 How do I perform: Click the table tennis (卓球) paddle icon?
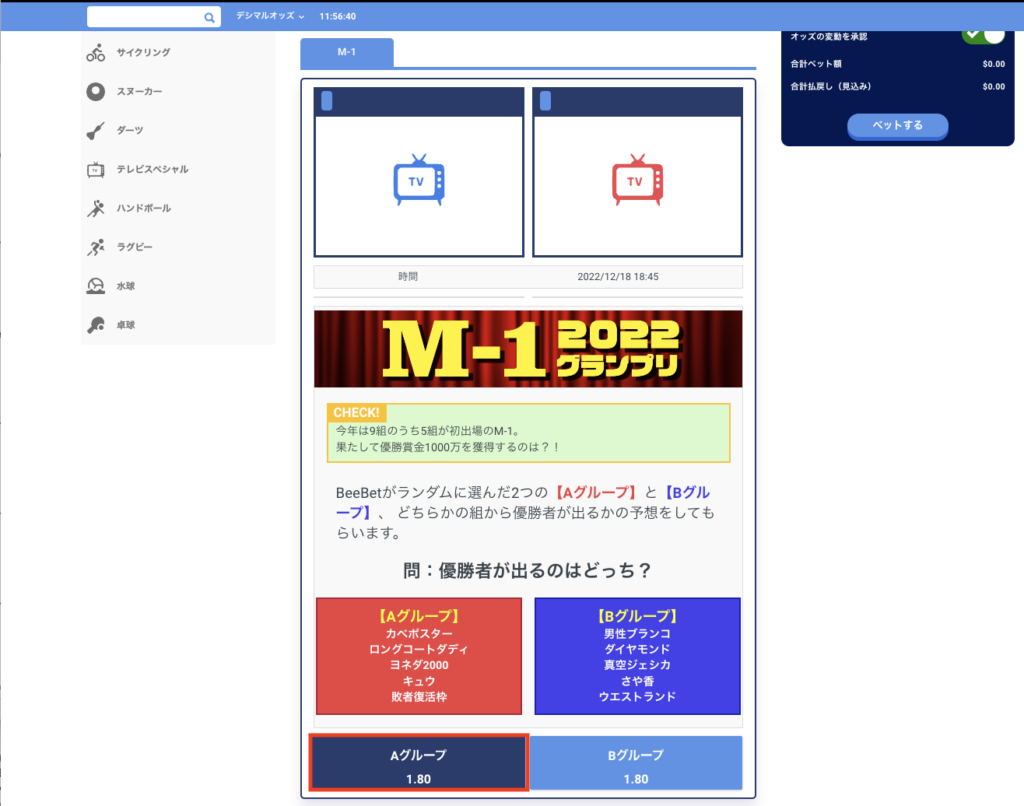(x=95, y=325)
